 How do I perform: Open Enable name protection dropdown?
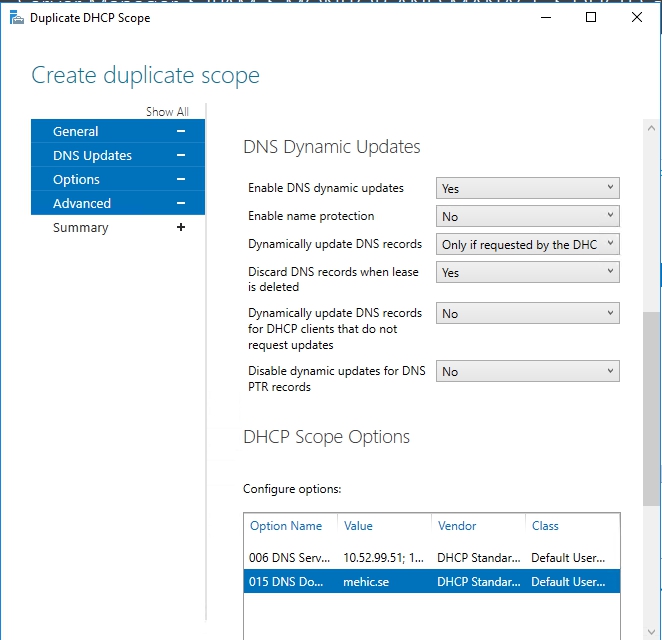[529, 216]
